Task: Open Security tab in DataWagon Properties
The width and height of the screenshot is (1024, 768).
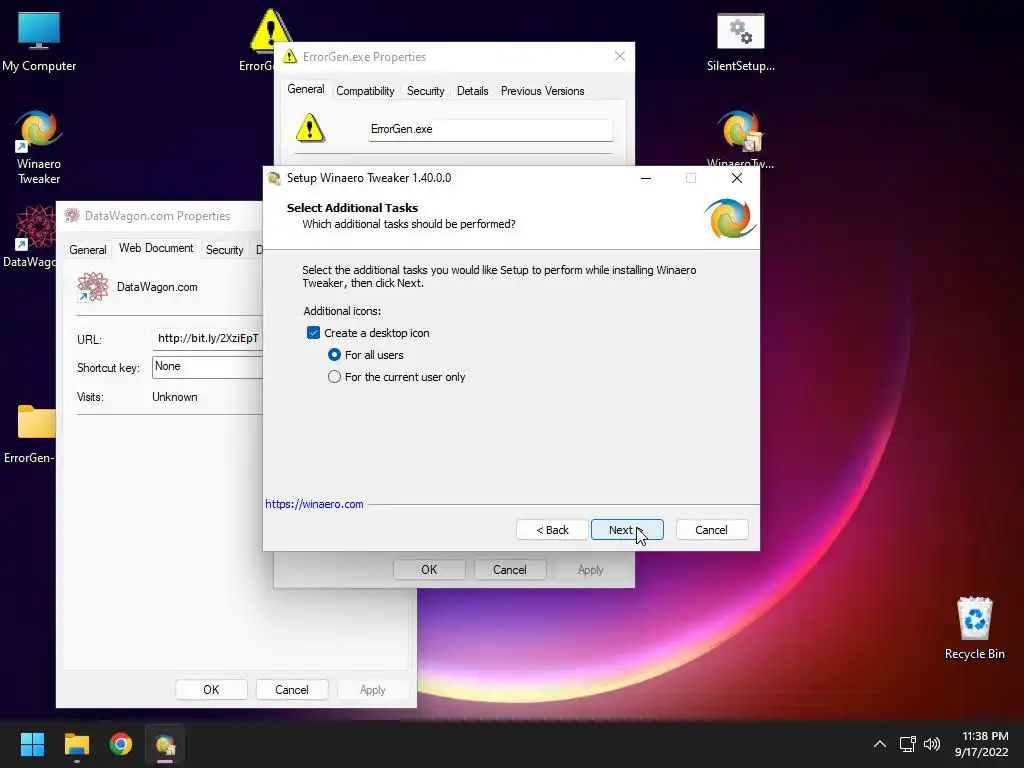Action: pos(225,249)
